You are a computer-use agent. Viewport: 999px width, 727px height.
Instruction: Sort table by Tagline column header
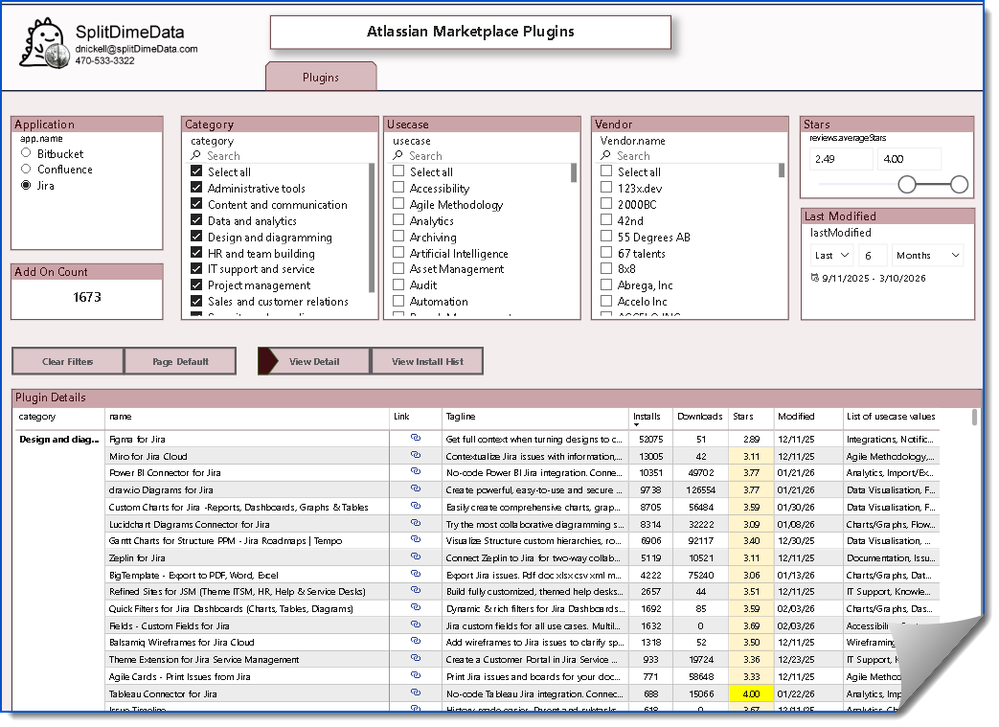461,416
